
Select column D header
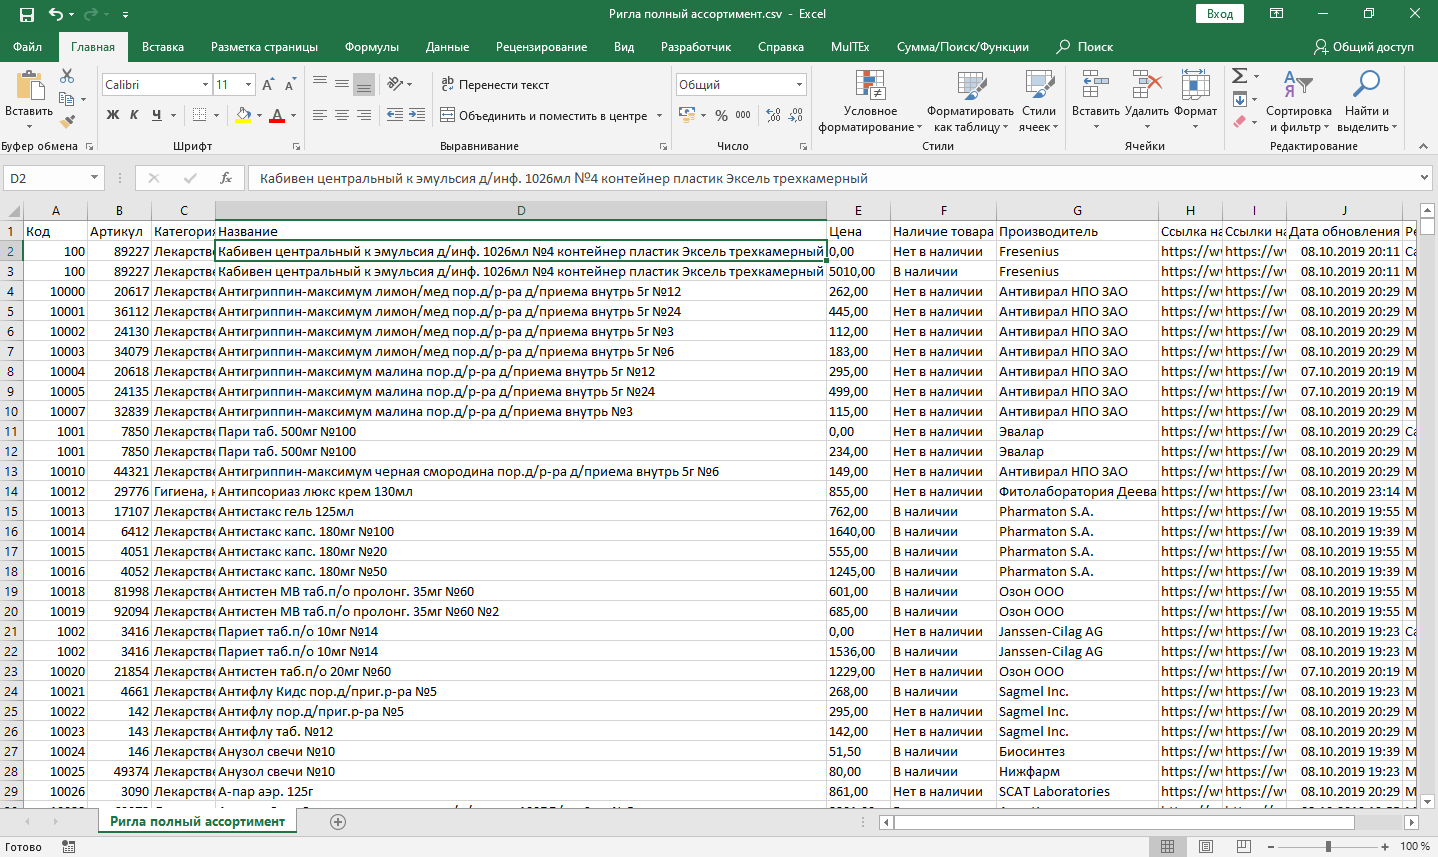click(x=521, y=210)
